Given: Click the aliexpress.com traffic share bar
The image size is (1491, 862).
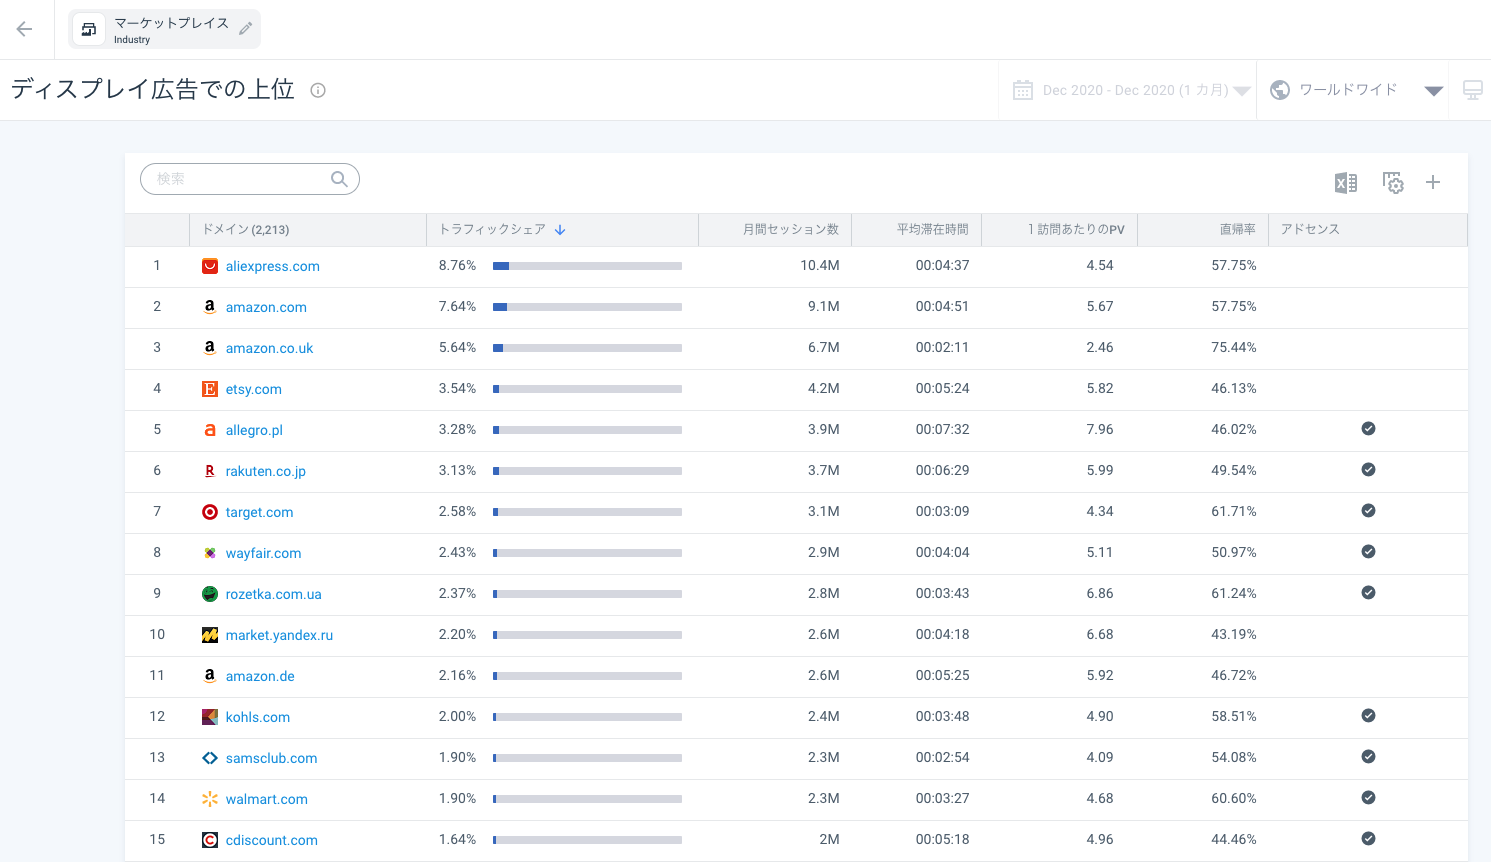Looking at the screenshot, I should coord(587,266).
